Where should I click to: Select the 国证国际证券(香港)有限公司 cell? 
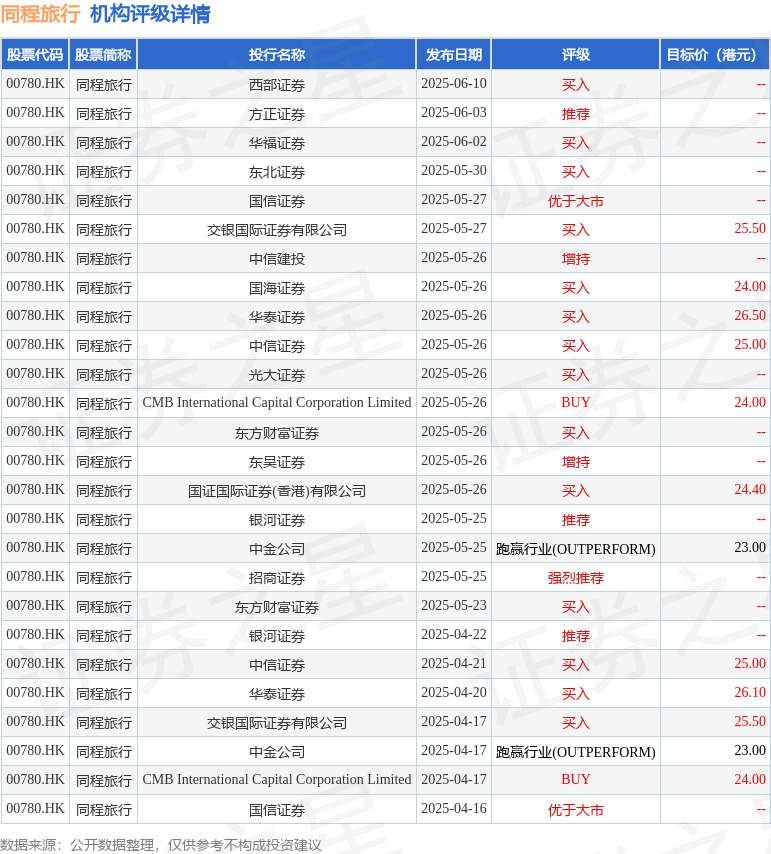coord(277,491)
